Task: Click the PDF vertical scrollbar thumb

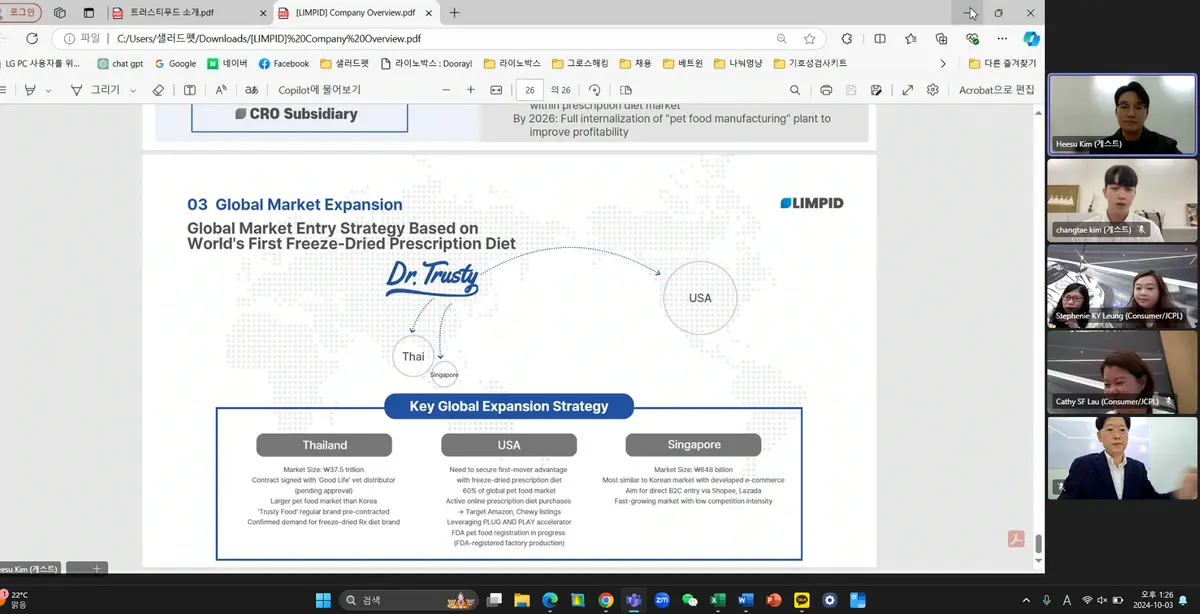Action: (1038, 543)
